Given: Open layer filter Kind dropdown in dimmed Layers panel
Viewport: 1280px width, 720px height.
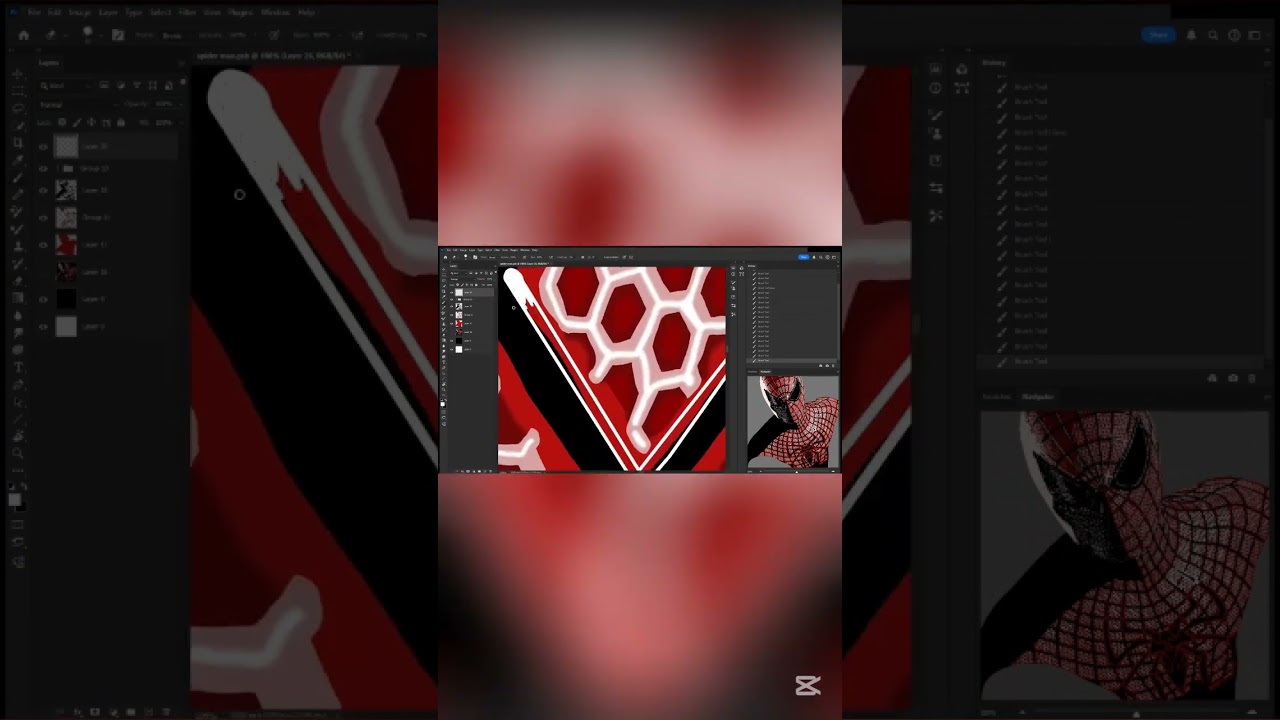Looking at the screenshot, I should point(66,85).
